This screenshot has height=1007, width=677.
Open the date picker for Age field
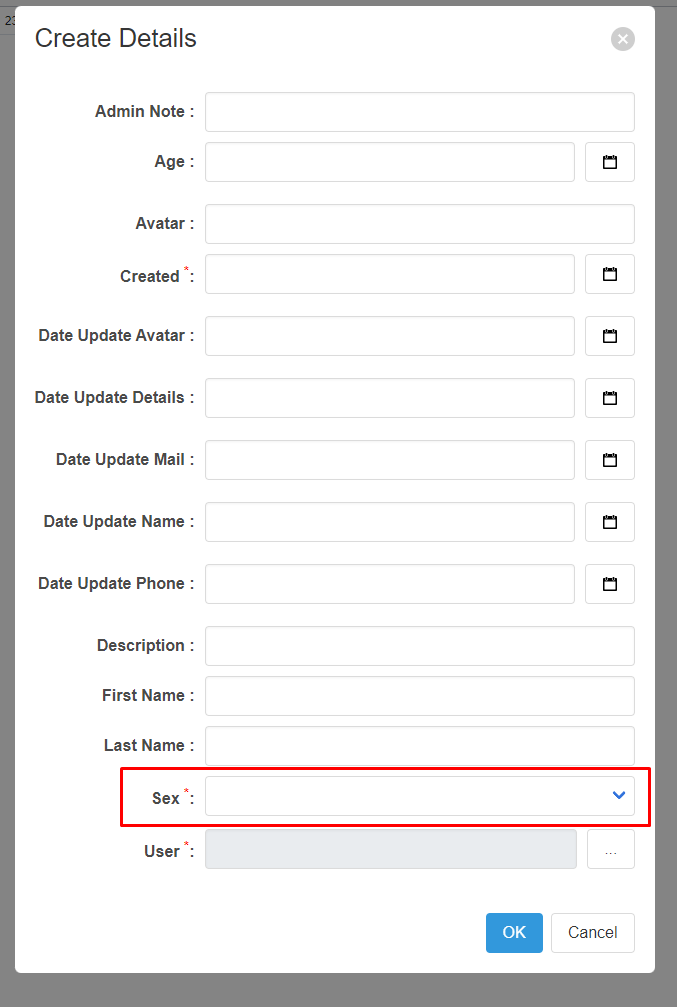tap(609, 162)
